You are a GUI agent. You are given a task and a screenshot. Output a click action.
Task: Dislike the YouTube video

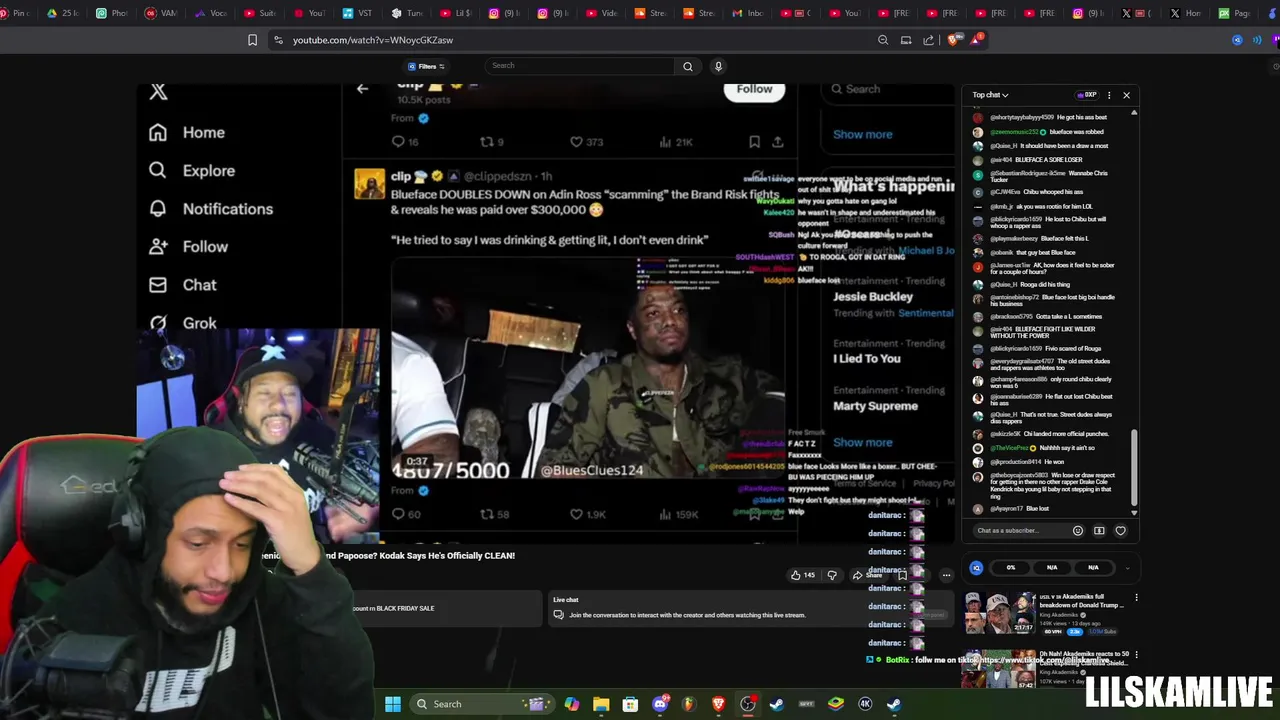pos(832,575)
